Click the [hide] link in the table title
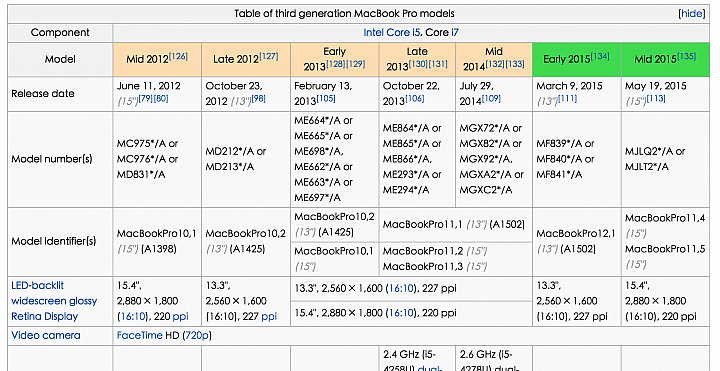 coord(692,14)
